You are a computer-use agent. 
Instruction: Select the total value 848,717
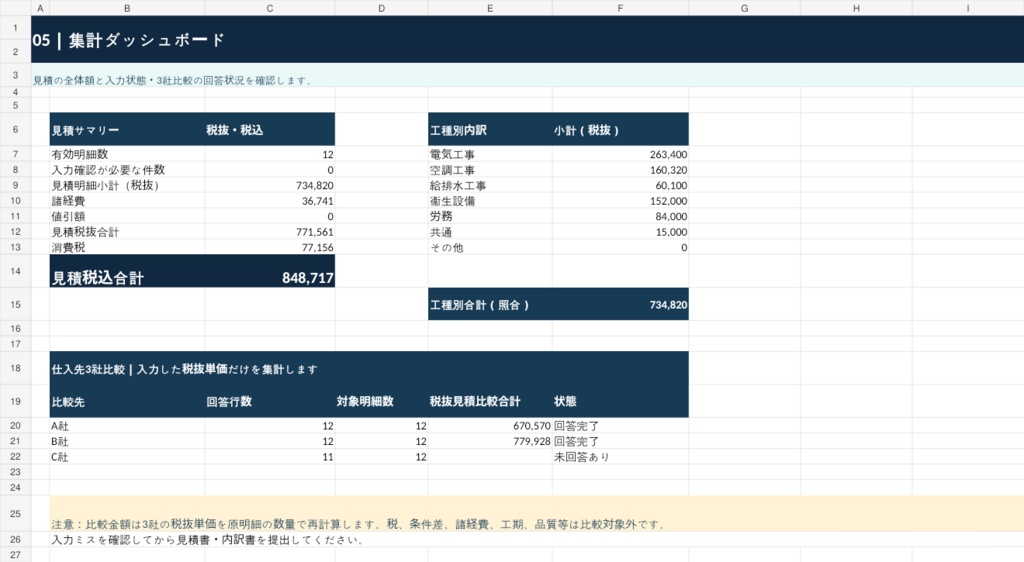pos(270,271)
